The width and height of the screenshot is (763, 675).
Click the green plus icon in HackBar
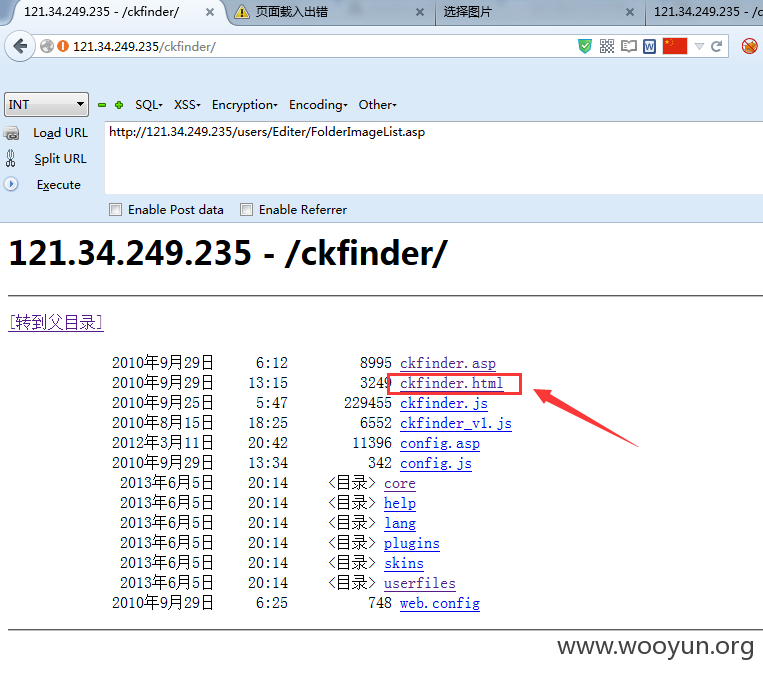(119, 105)
